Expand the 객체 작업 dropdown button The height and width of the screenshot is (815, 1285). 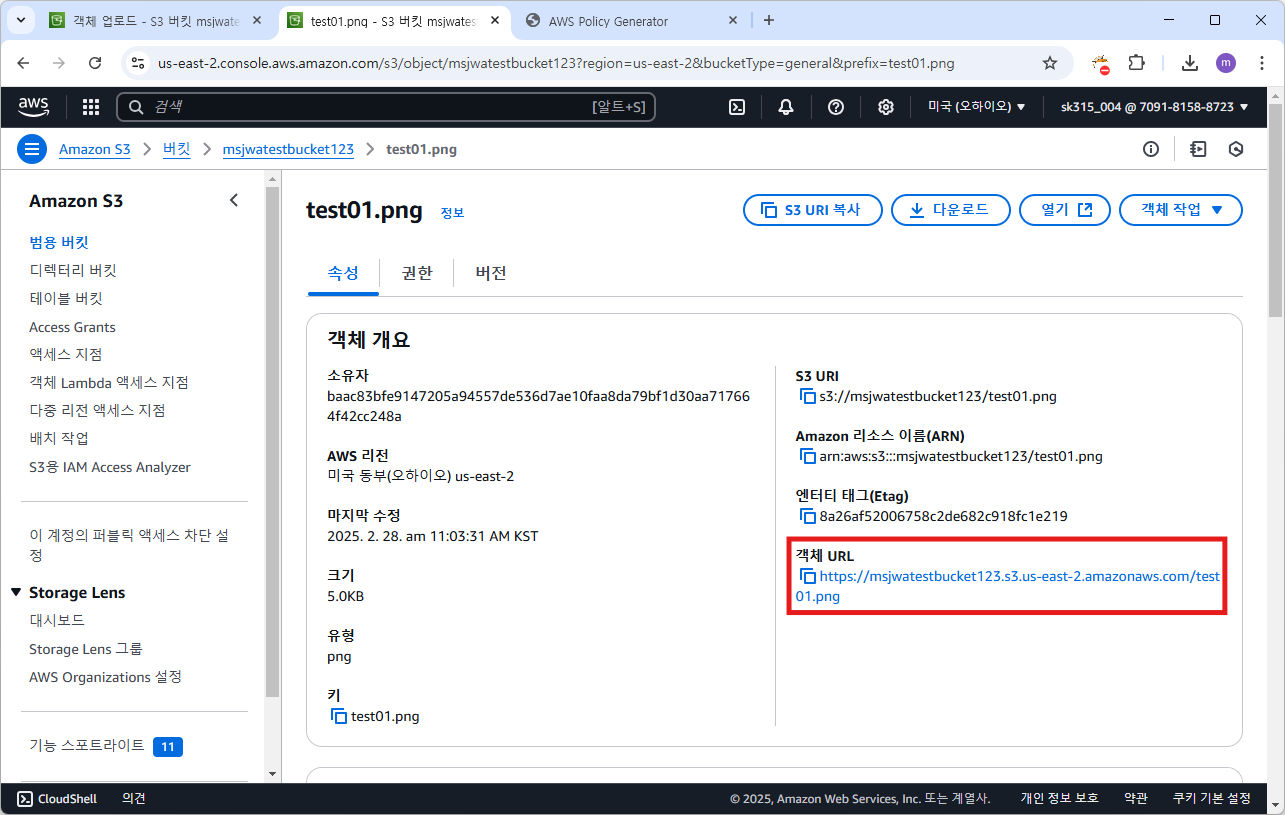tap(1181, 210)
